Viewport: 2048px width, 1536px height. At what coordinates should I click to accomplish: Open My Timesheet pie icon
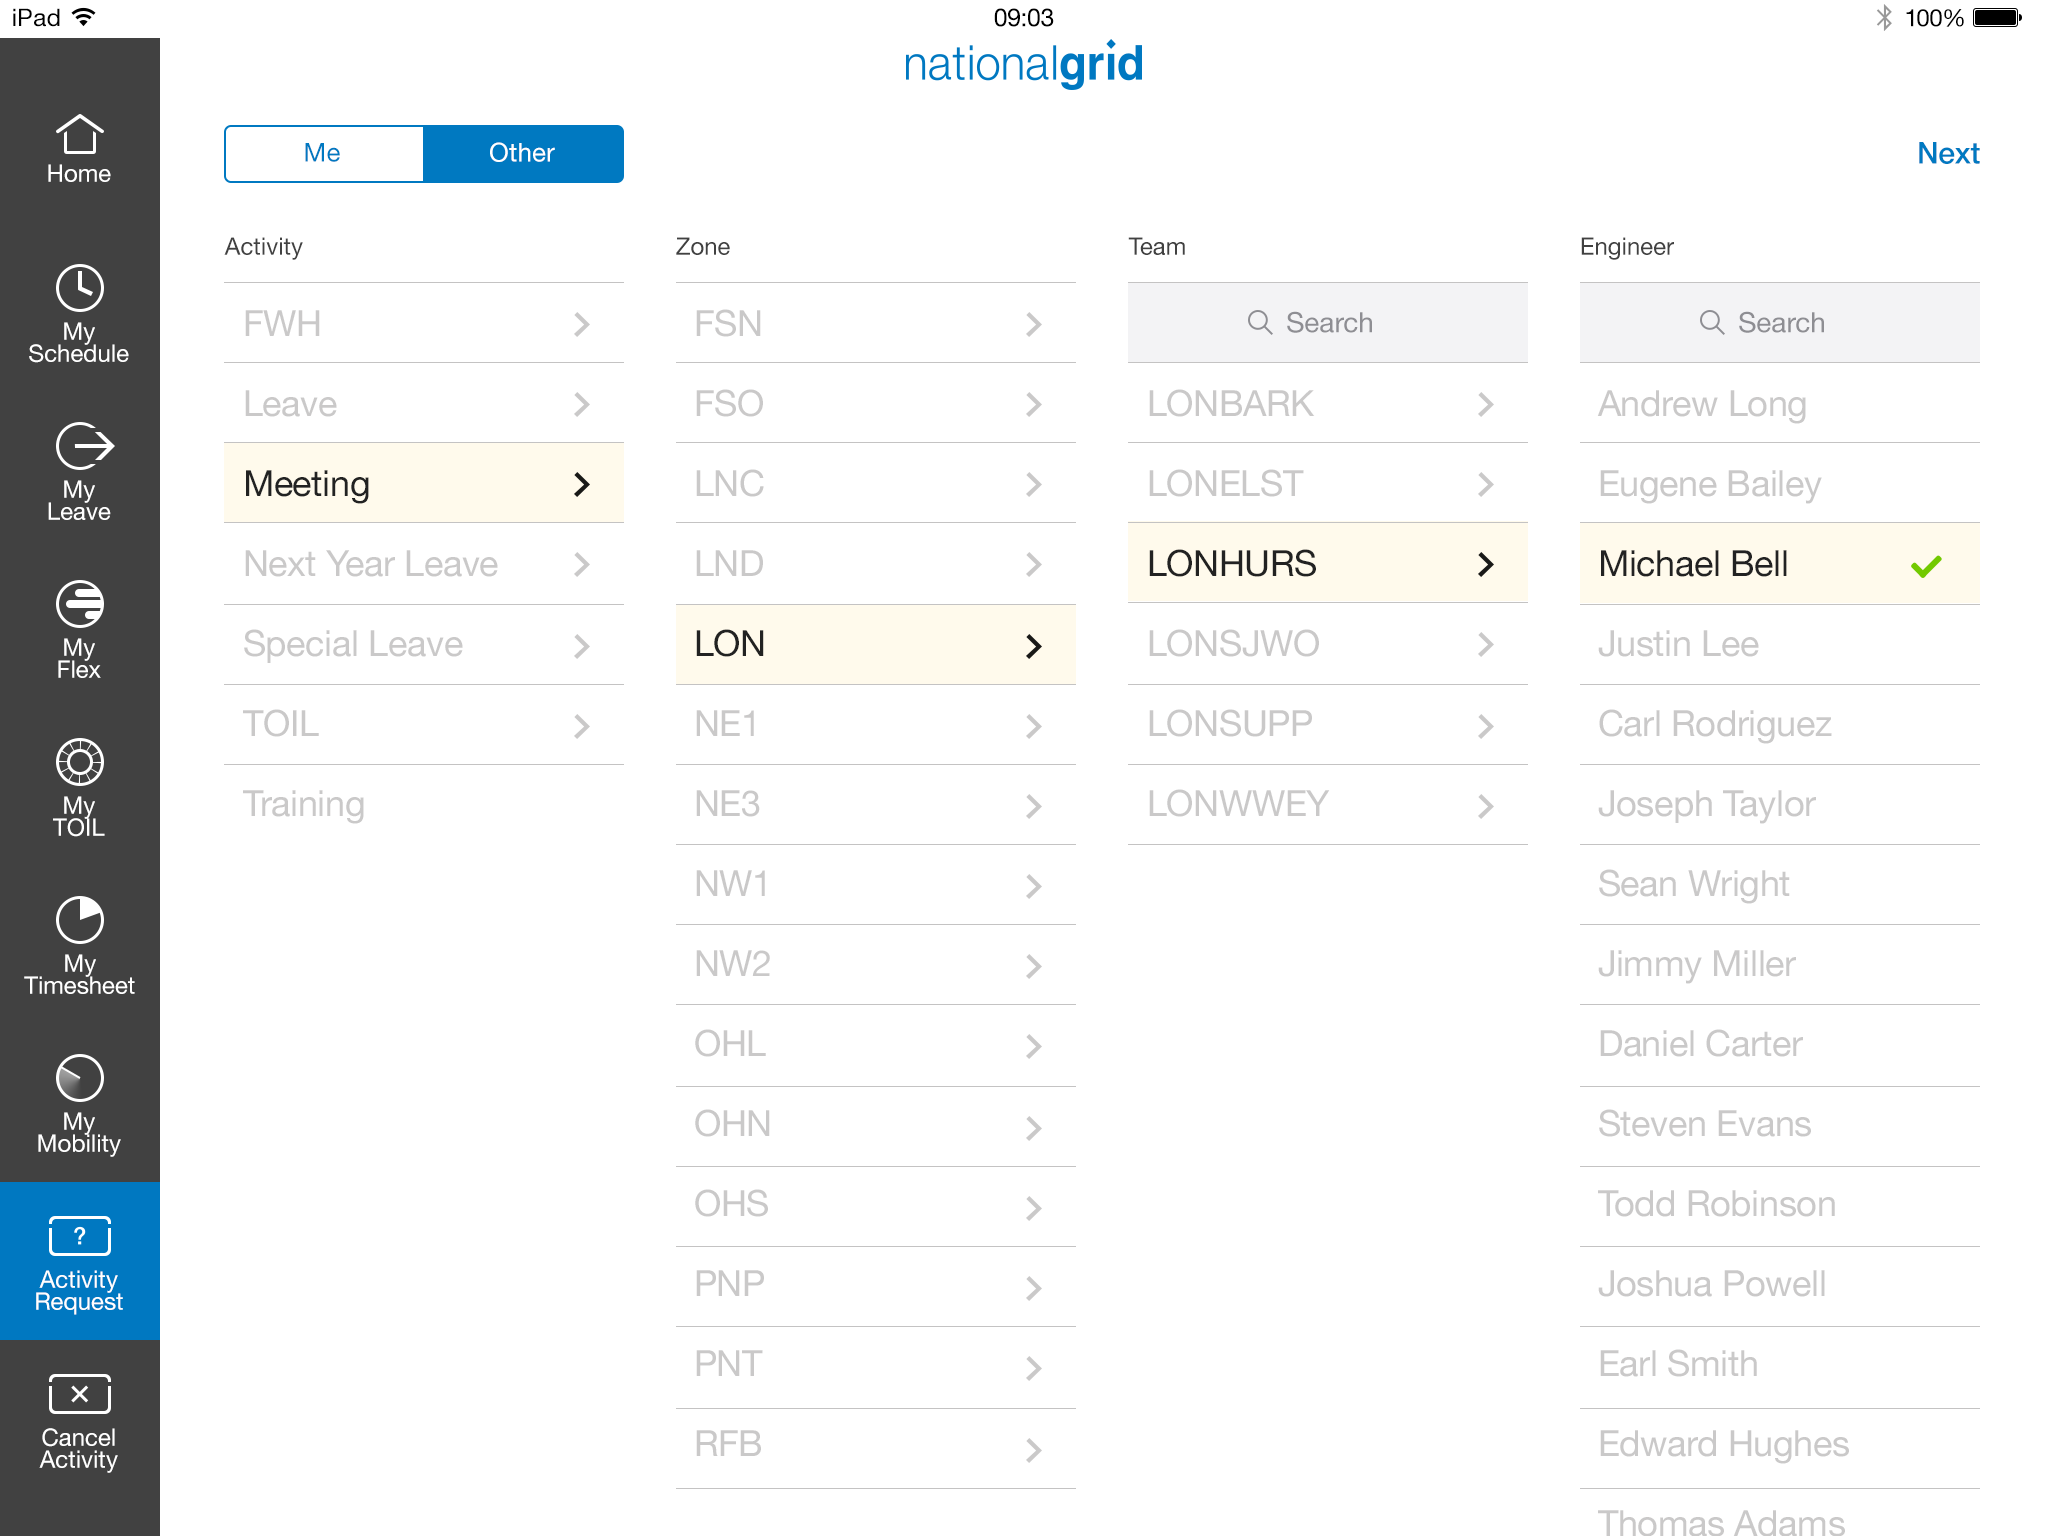79,944
